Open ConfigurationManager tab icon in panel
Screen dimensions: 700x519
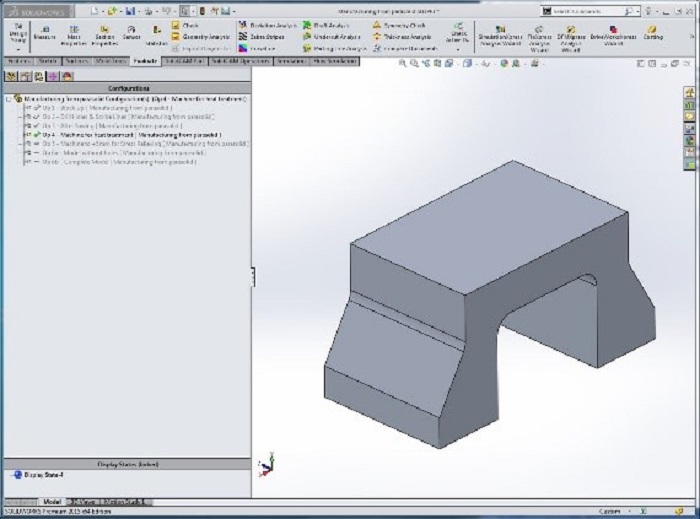[39, 75]
